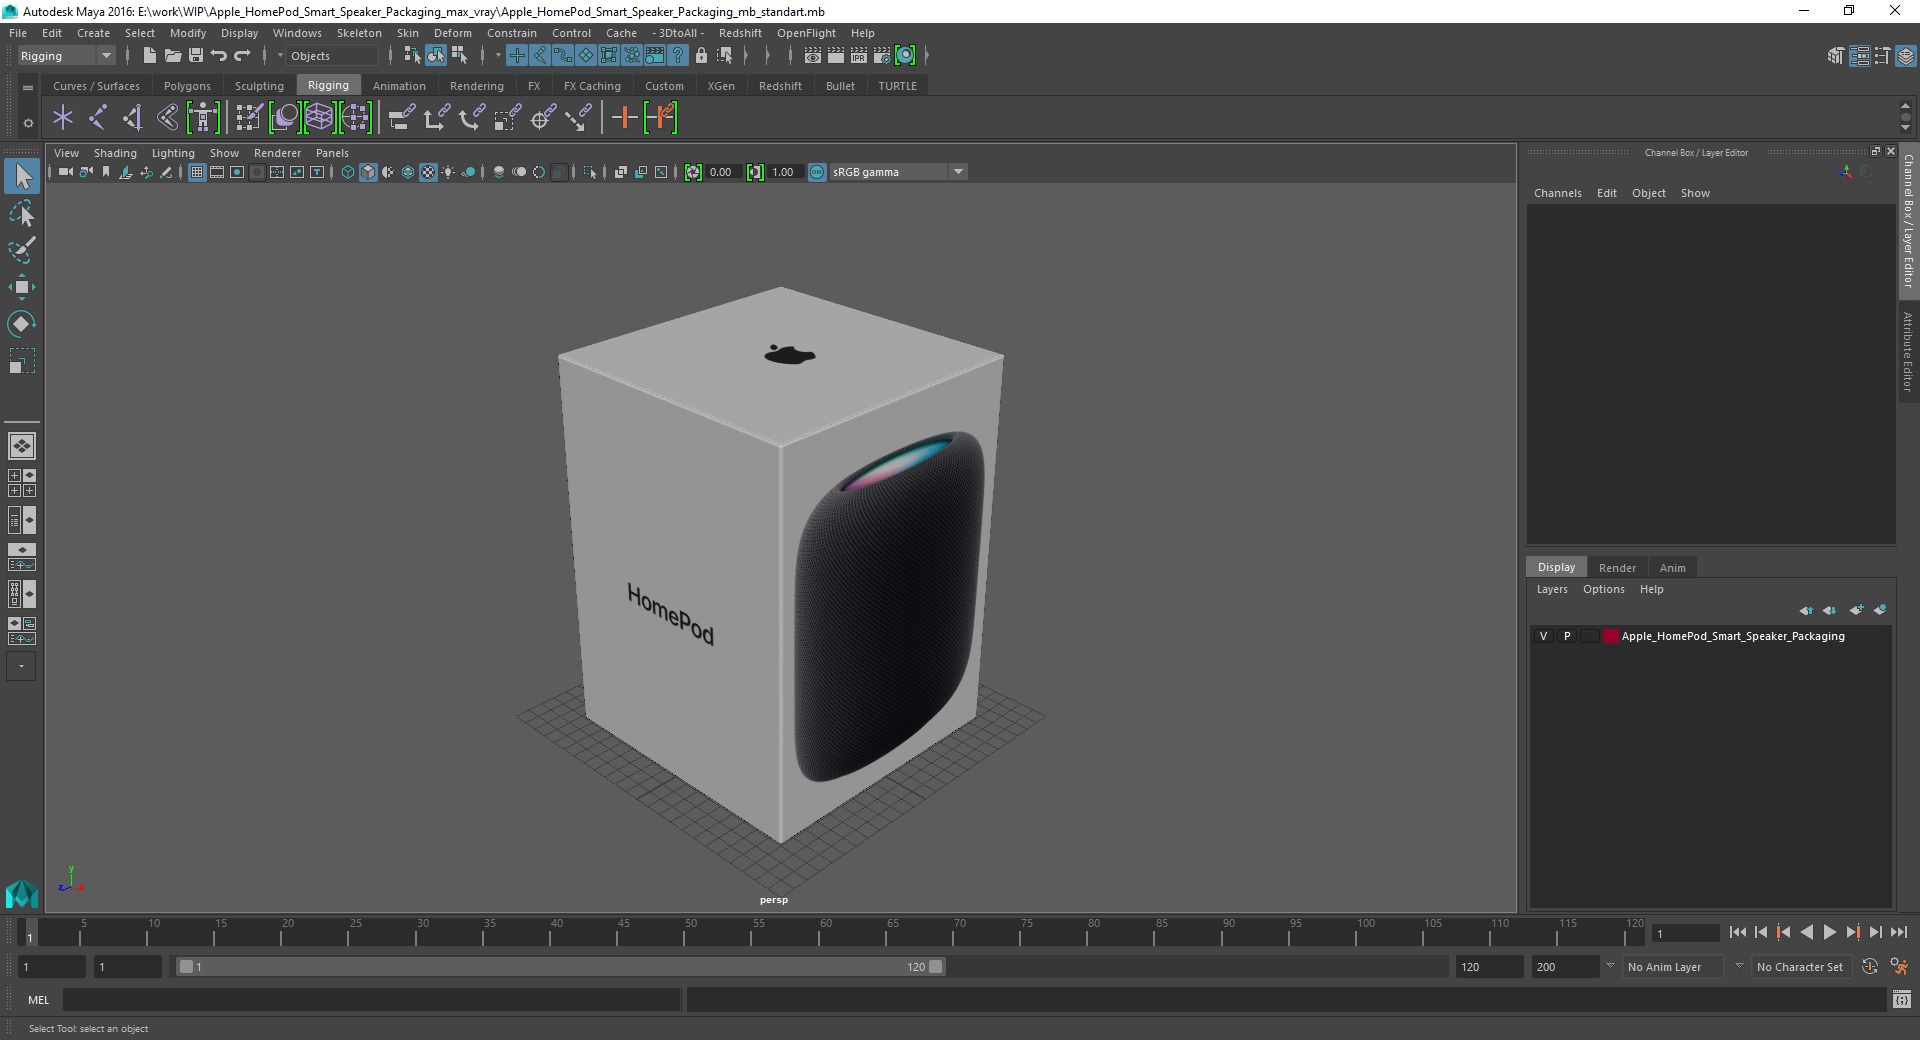
Task: Click the Parent Constraint shelf icon
Action: click(x=402, y=118)
